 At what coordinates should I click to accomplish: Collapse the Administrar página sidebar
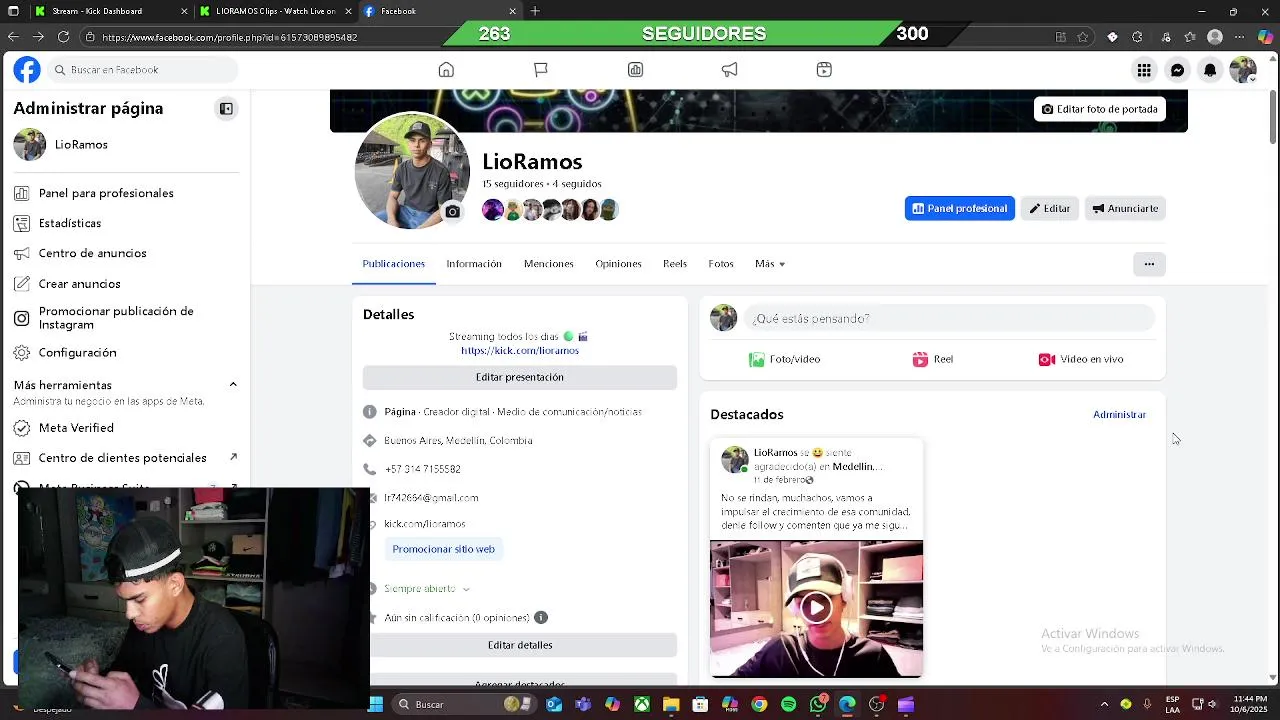[226, 109]
